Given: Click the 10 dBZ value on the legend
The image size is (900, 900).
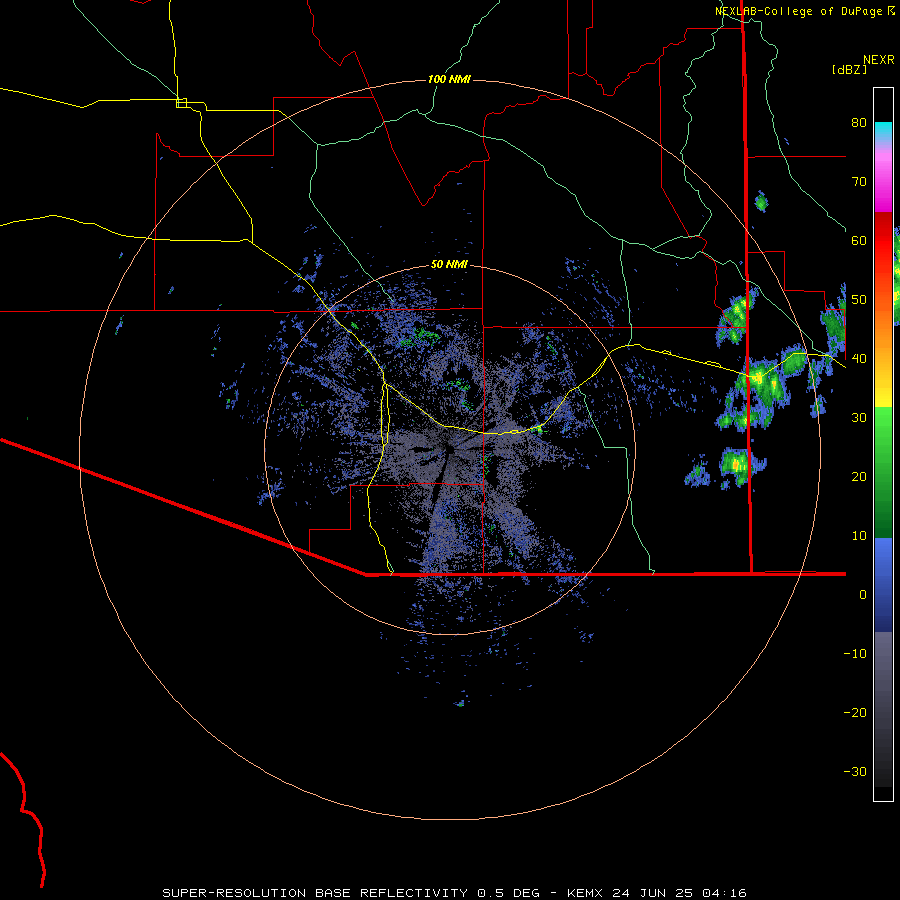Looking at the screenshot, I should pyautogui.click(x=859, y=536).
